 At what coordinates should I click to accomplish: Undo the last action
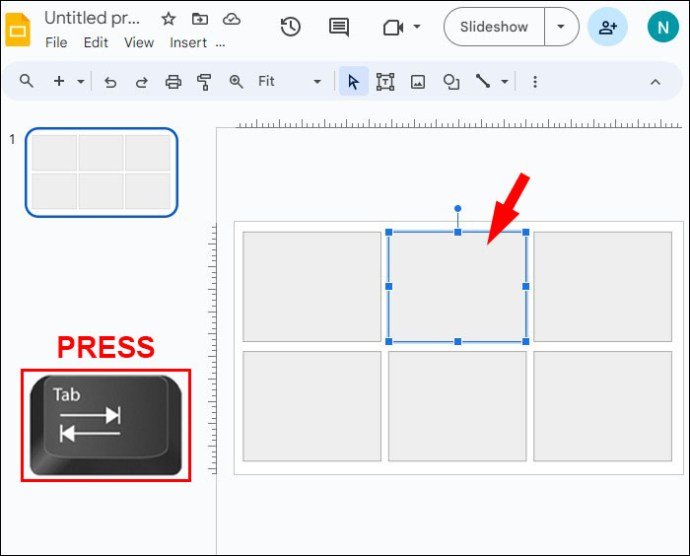110,82
